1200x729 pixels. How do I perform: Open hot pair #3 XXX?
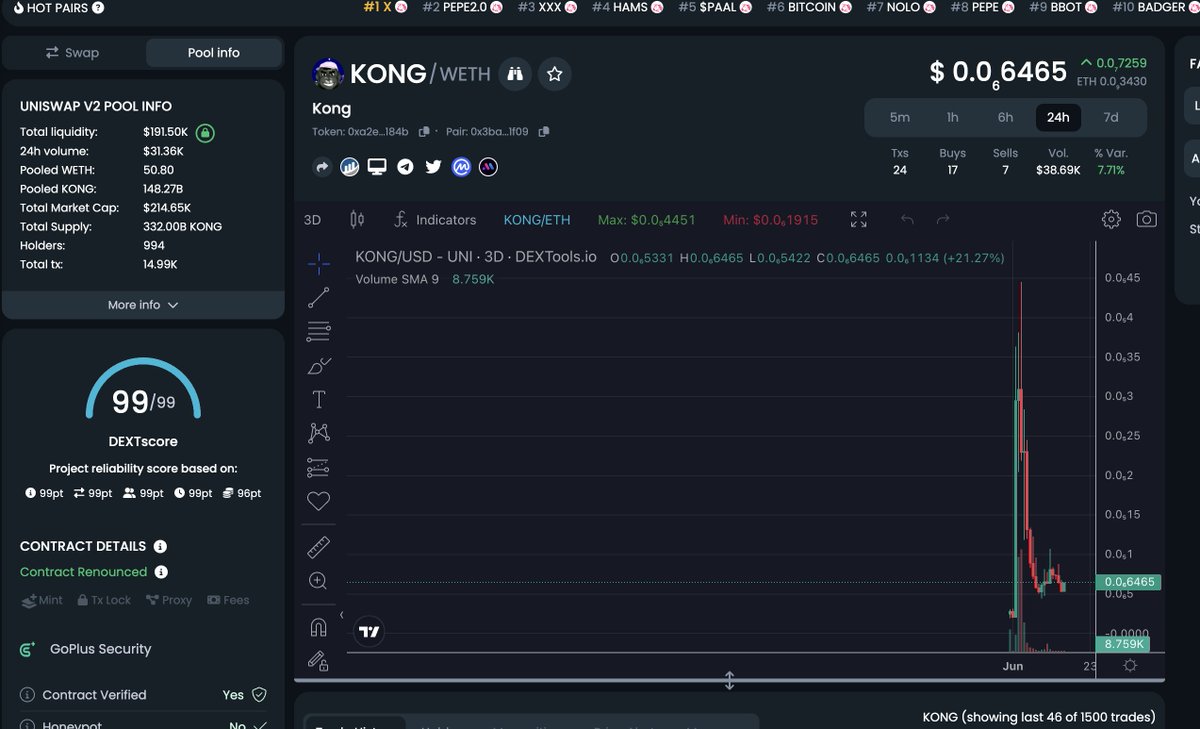point(547,7)
